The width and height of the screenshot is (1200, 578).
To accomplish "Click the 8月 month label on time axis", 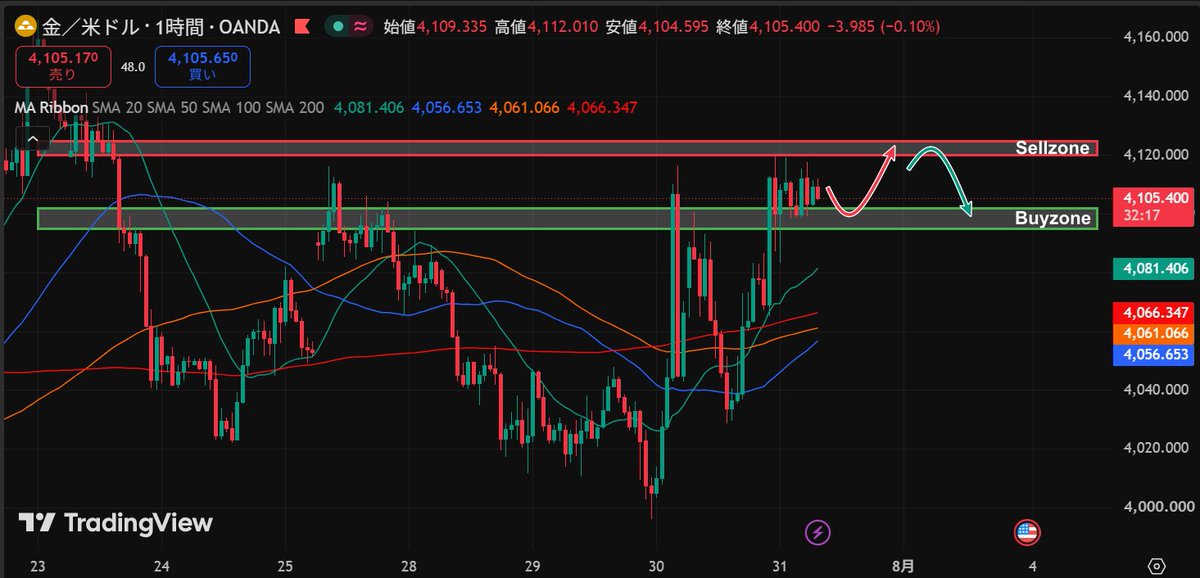I will pyautogui.click(x=903, y=566).
